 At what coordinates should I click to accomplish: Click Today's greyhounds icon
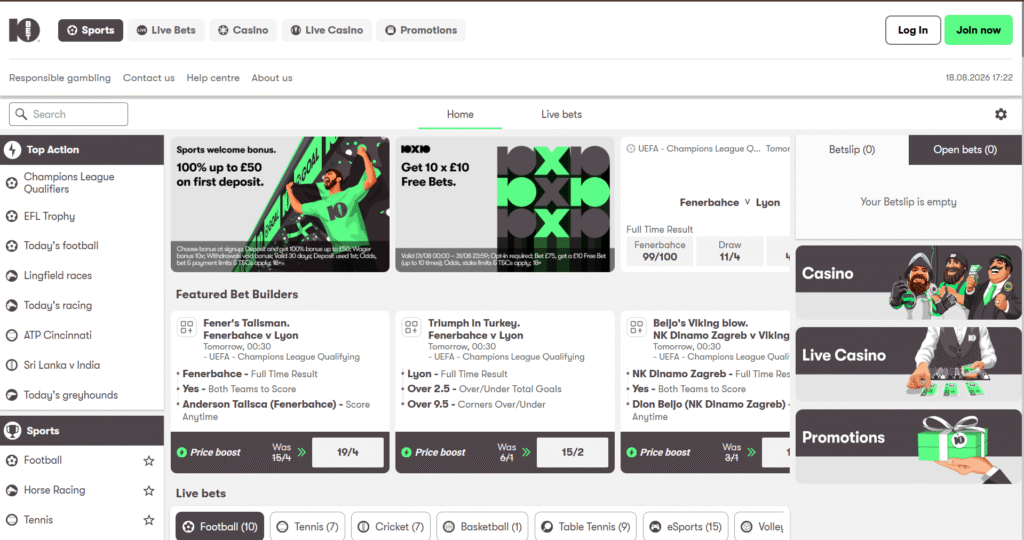[12, 395]
